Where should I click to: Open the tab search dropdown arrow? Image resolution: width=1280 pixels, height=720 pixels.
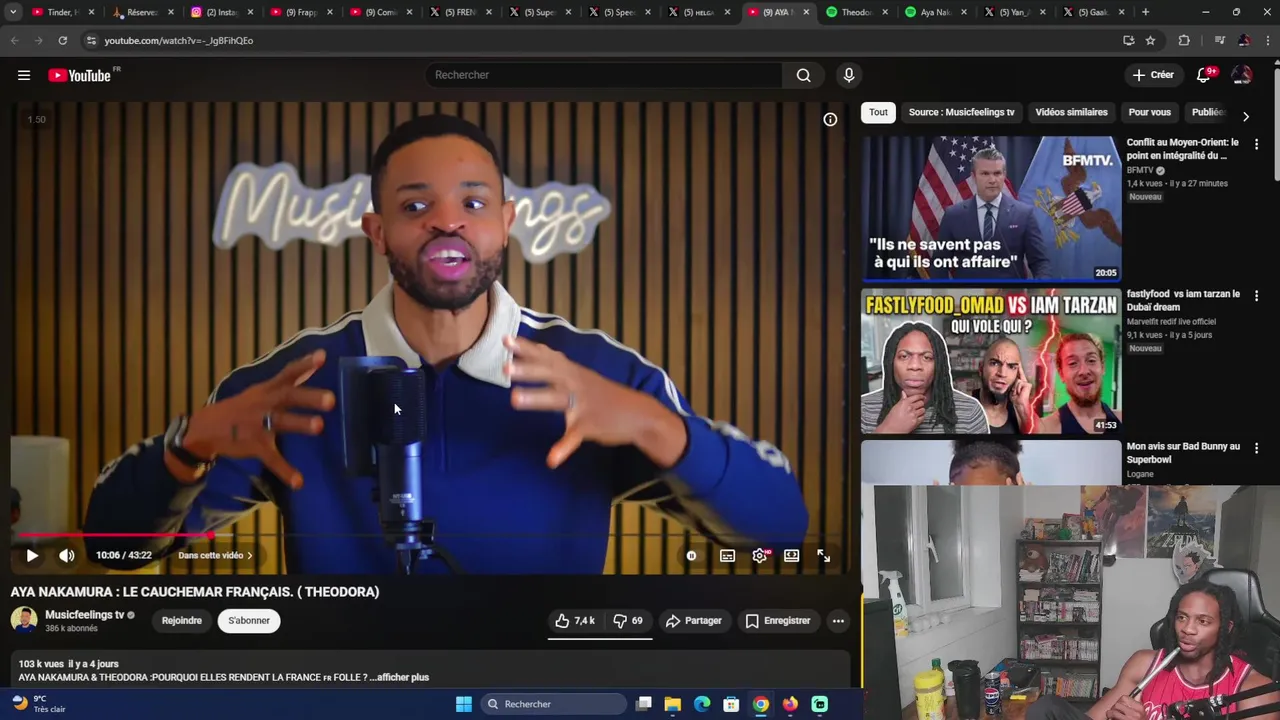[x=13, y=12]
